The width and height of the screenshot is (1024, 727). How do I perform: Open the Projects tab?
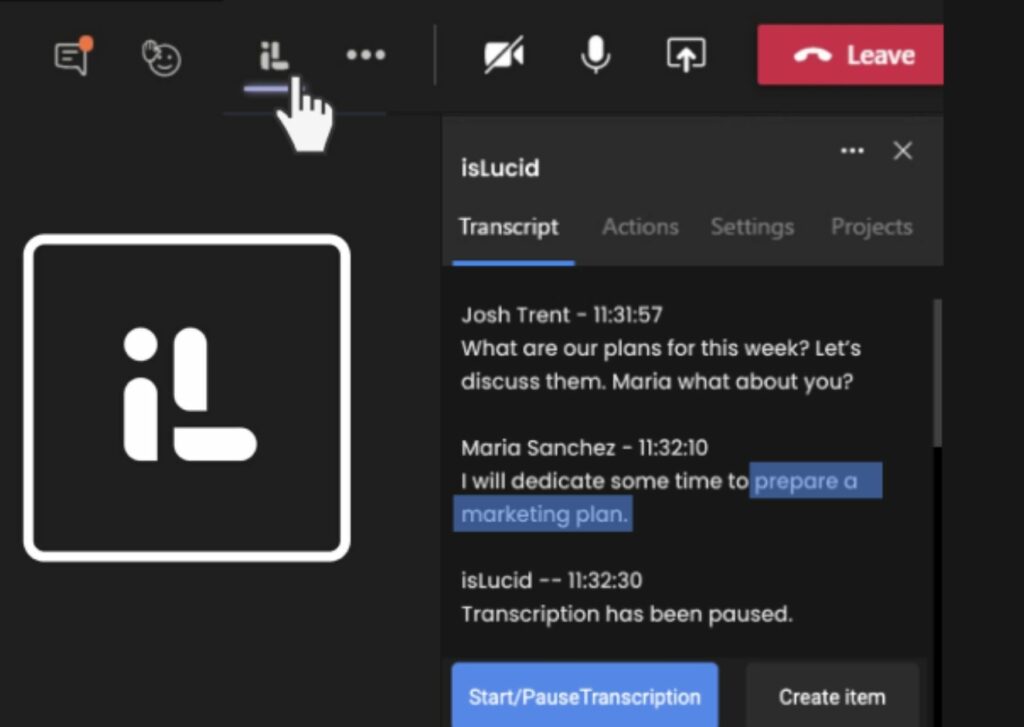tap(872, 227)
